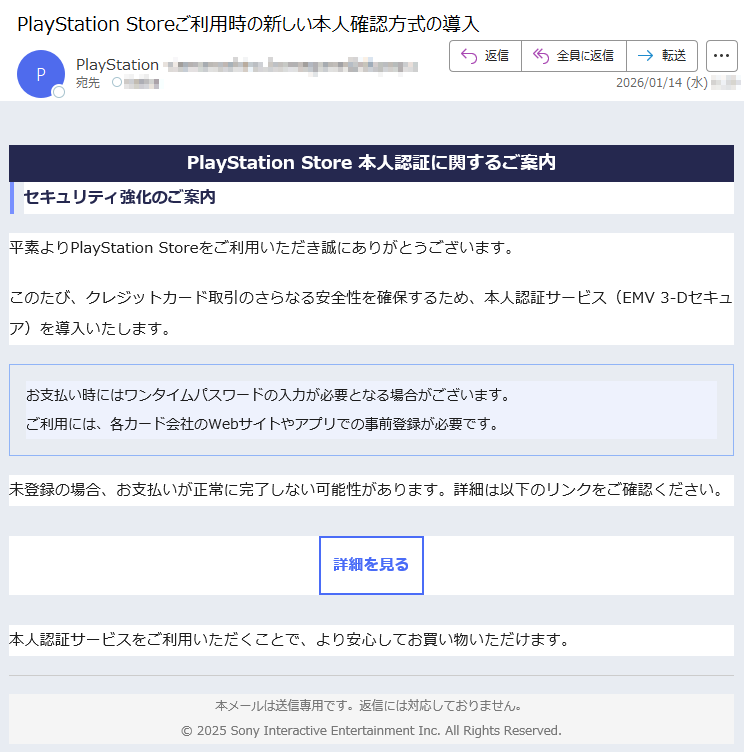Click the received date 2026/01/14
The width and height of the screenshot is (749, 752).
[649, 83]
